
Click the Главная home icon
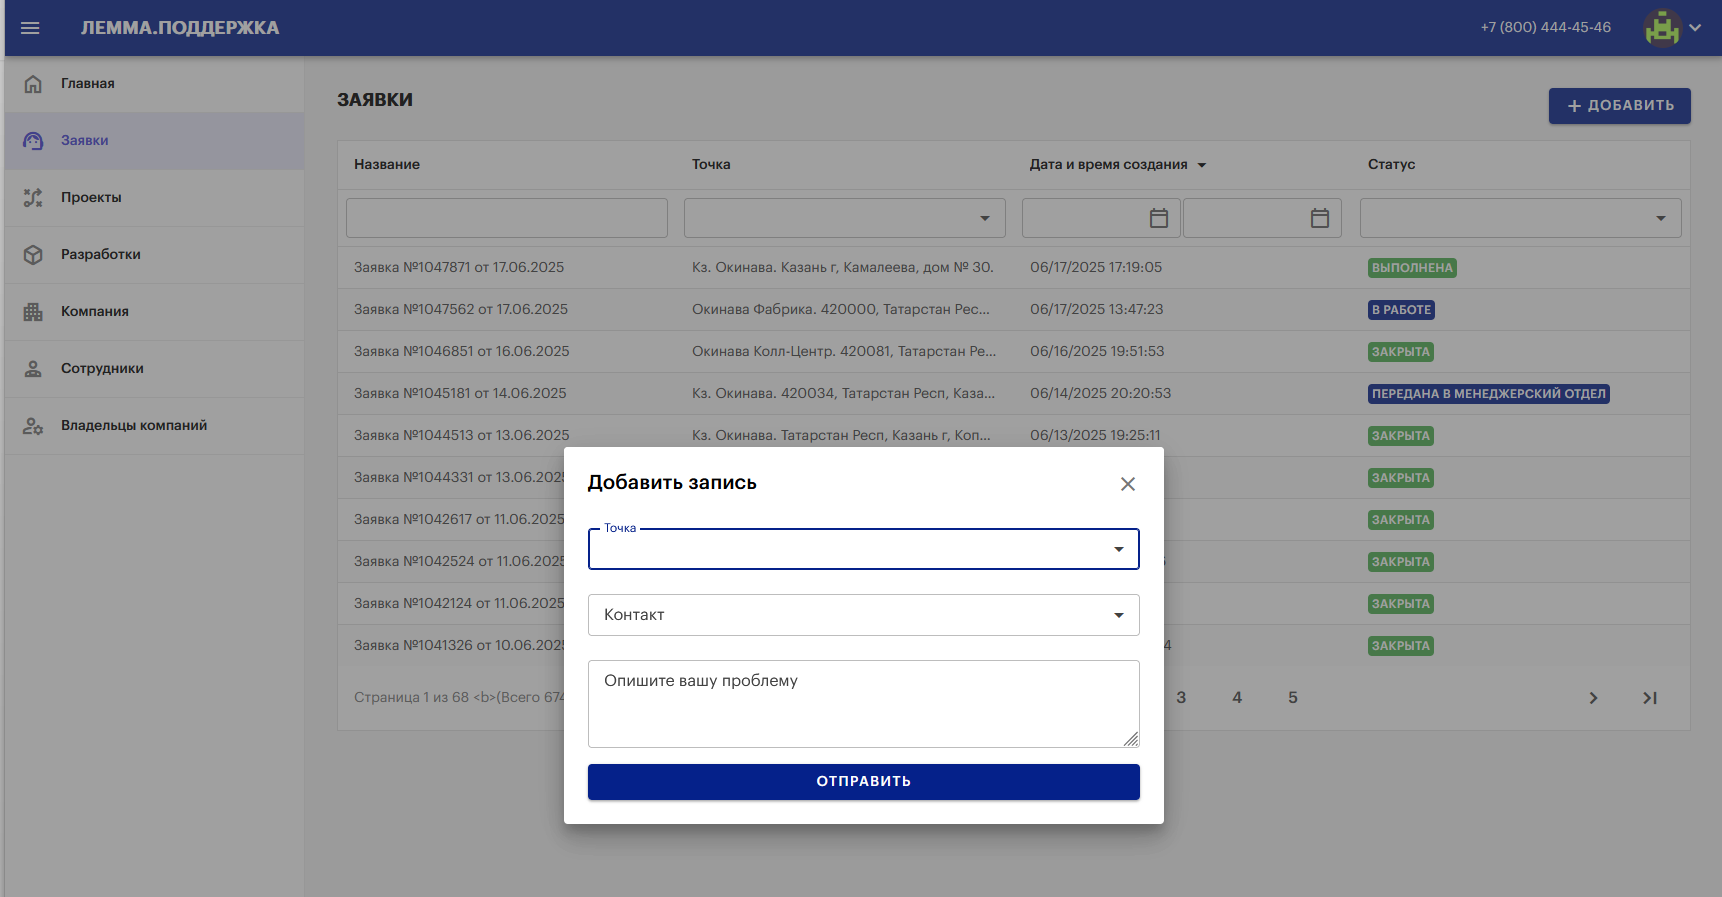[33, 84]
